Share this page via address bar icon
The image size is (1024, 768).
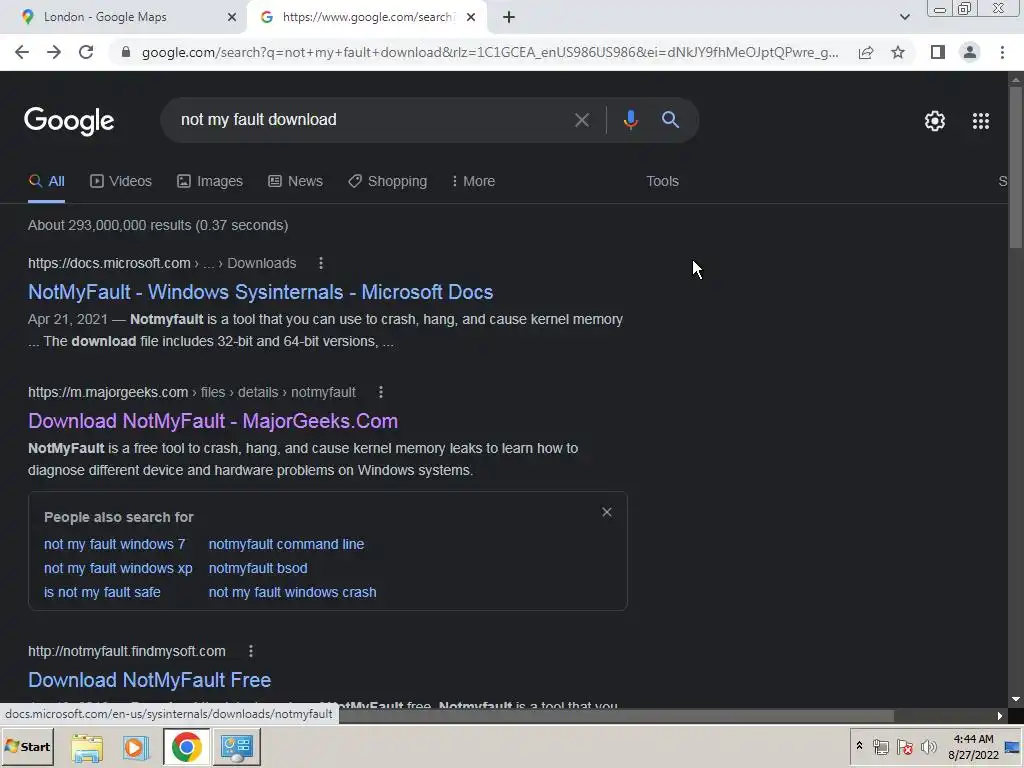(866, 52)
